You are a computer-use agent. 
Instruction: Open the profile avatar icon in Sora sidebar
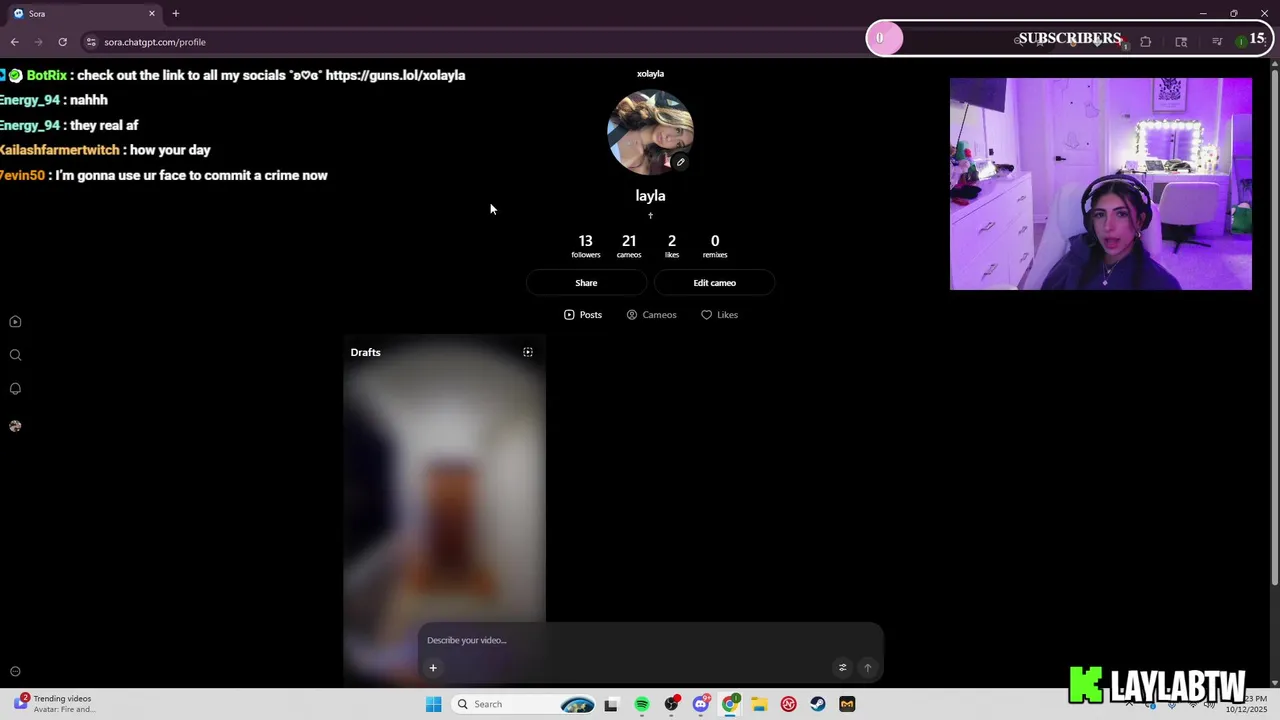coord(15,426)
